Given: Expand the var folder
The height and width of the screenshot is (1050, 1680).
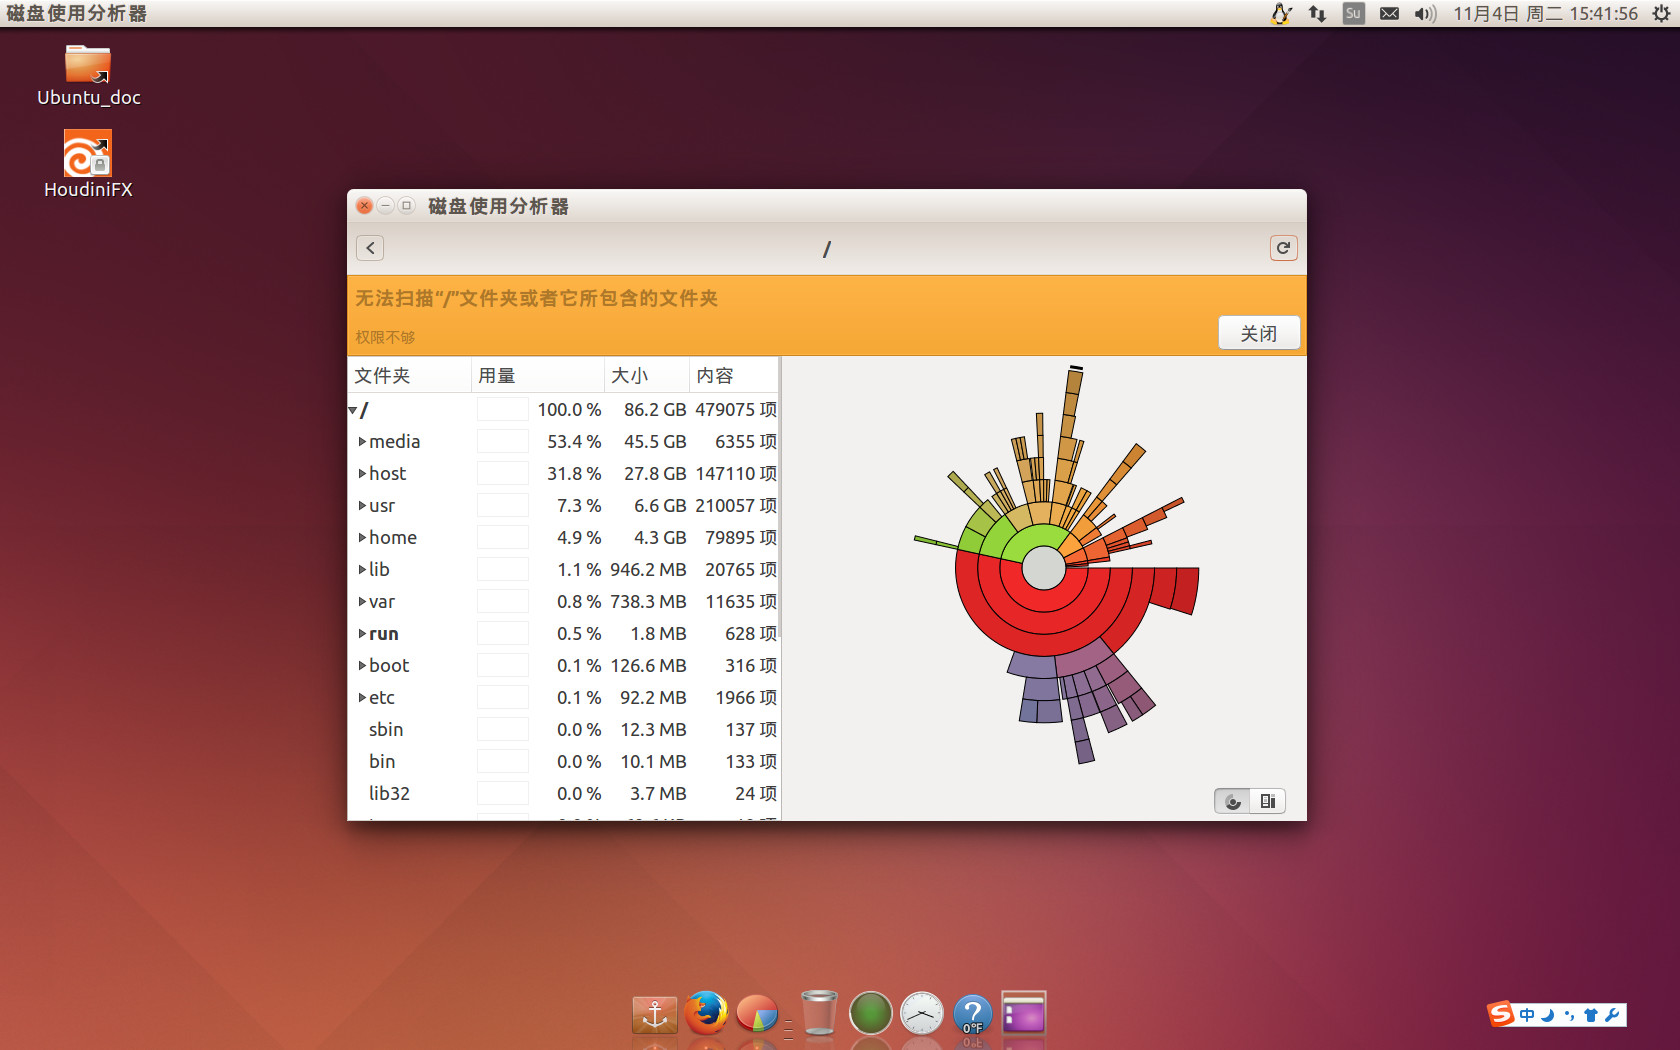Looking at the screenshot, I should click(362, 602).
